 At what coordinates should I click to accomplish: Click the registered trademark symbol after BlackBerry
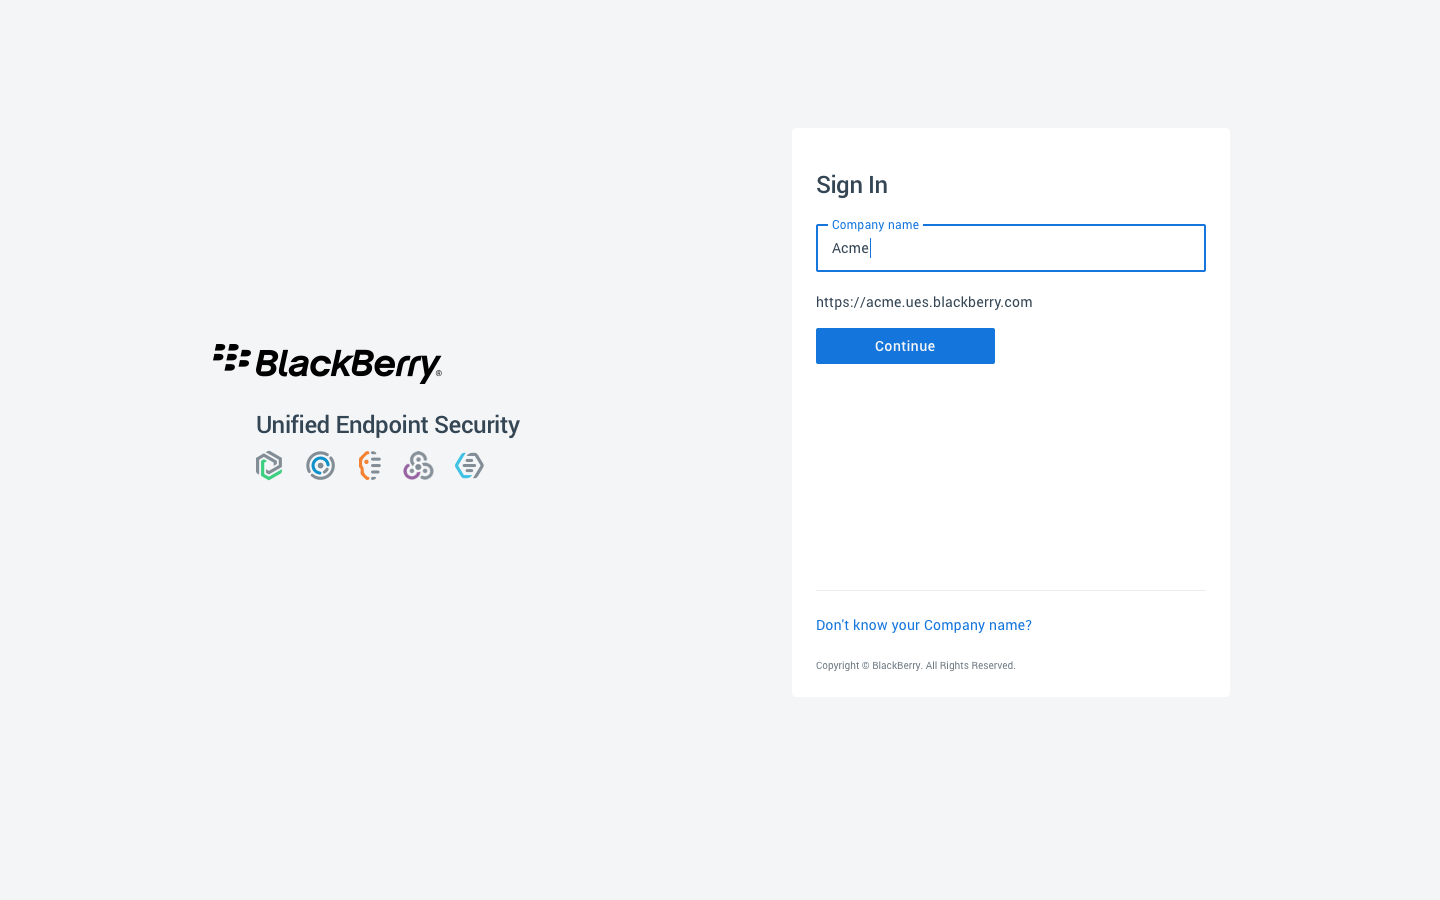(438, 373)
